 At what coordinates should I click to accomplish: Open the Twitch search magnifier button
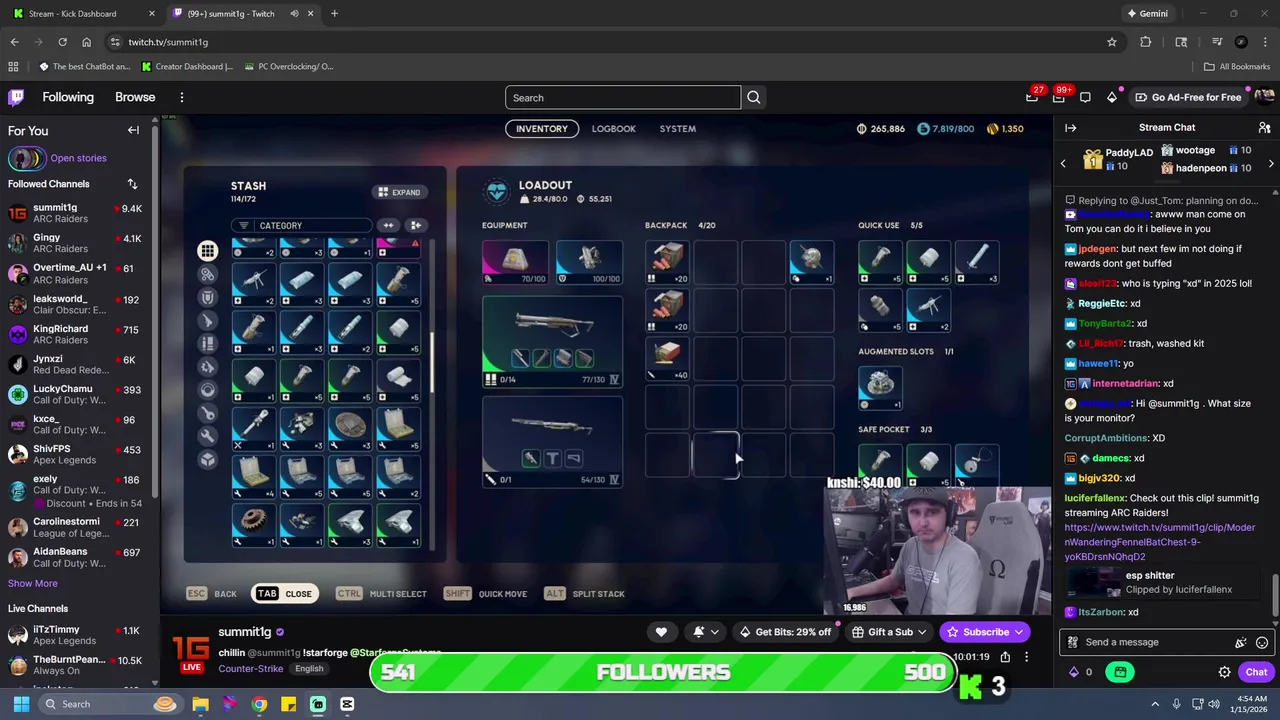(754, 97)
